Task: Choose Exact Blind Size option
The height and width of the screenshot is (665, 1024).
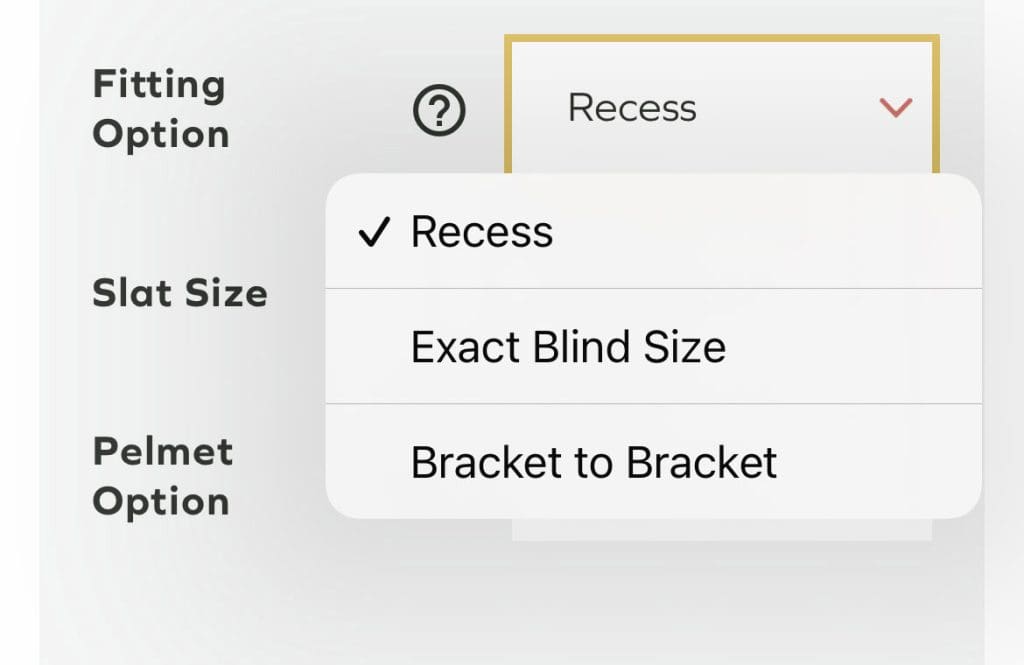Action: pyautogui.click(x=568, y=347)
